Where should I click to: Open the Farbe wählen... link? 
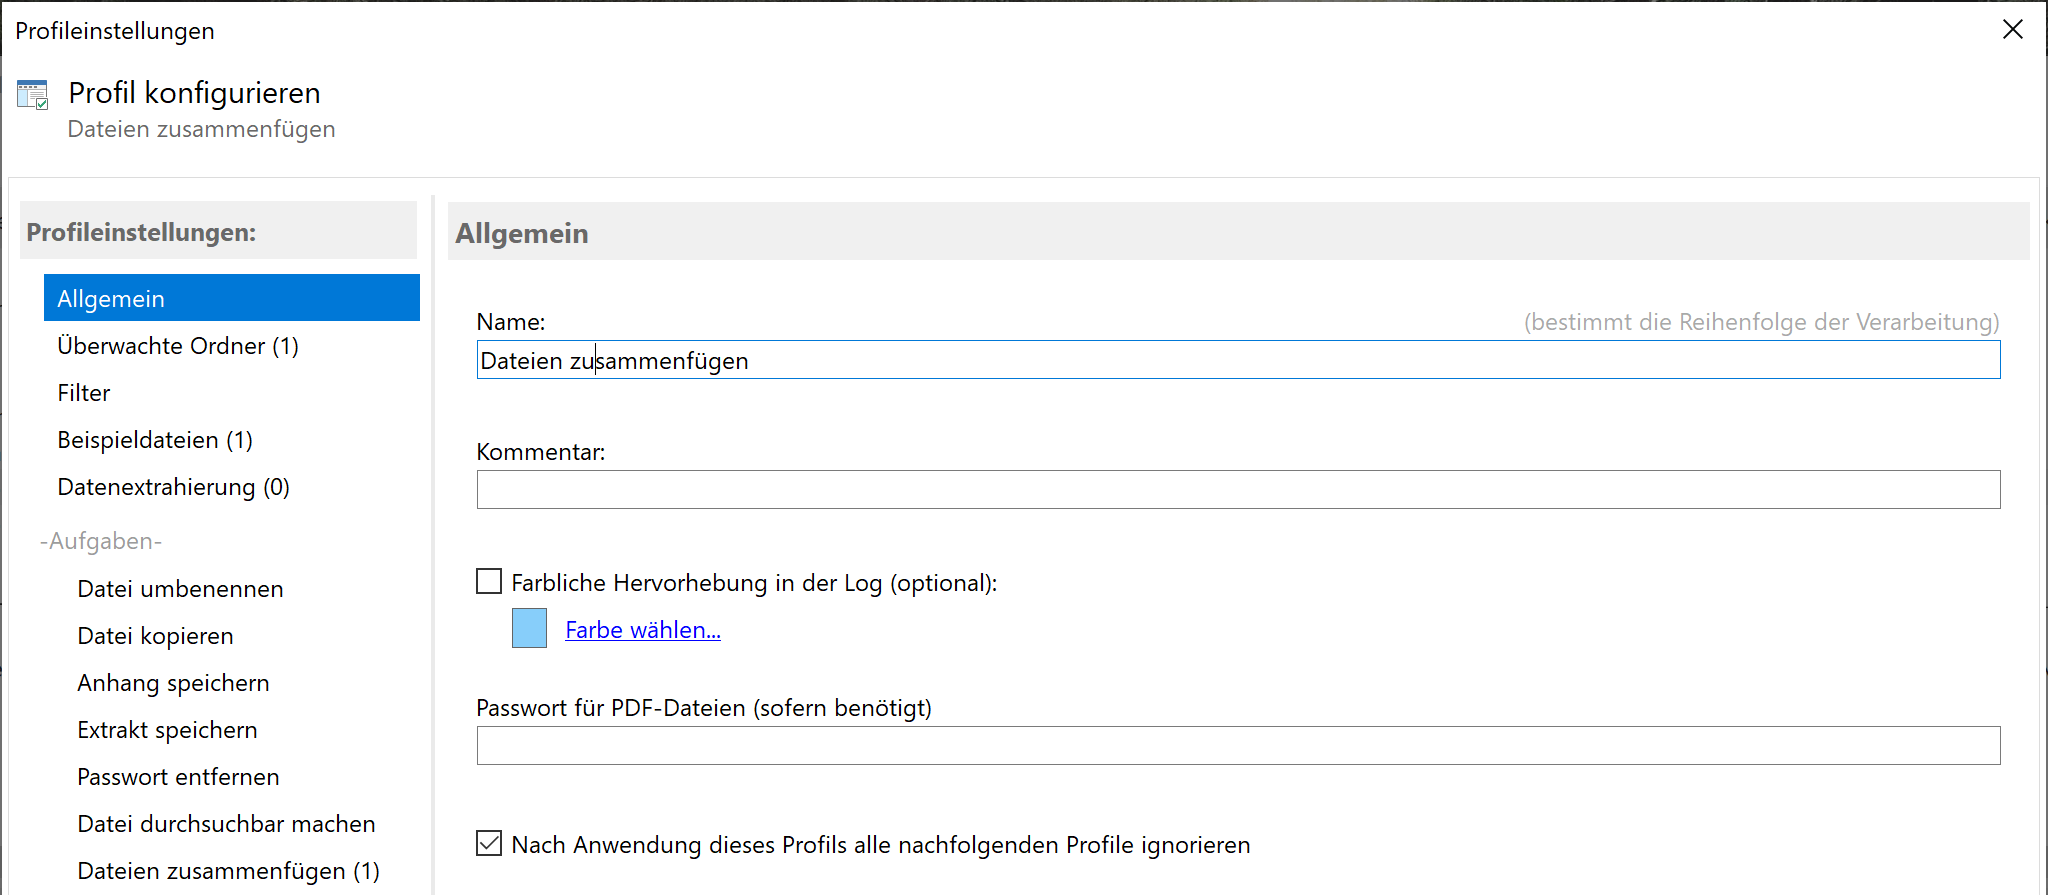[x=643, y=630]
